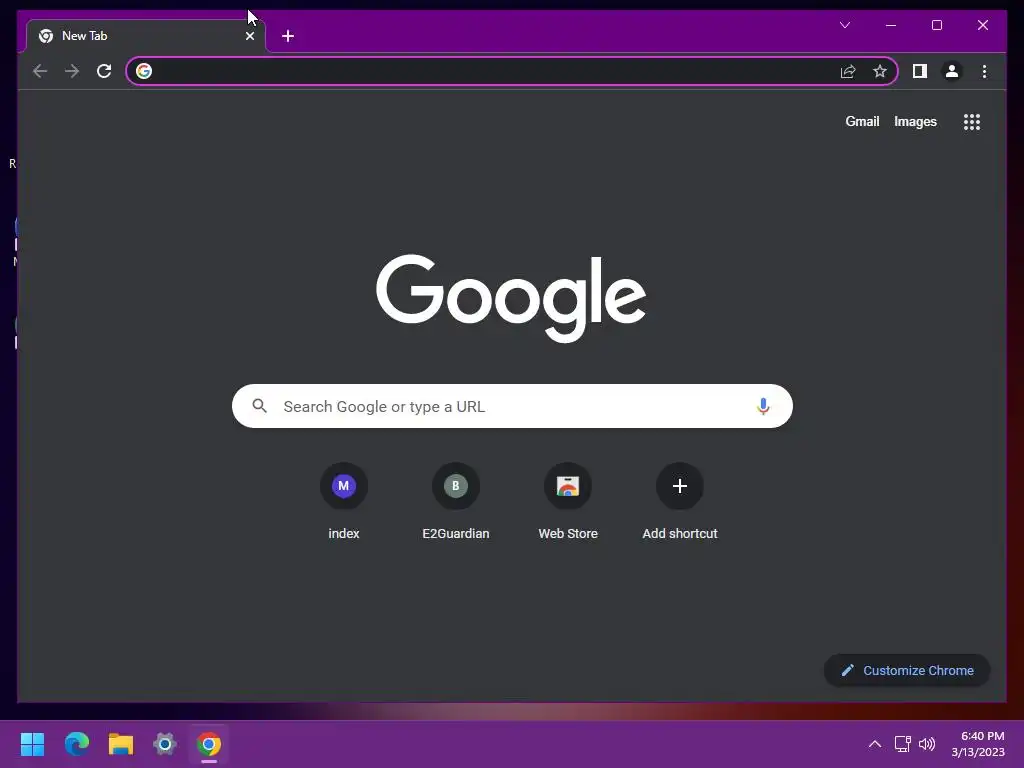The height and width of the screenshot is (768, 1024).
Task: Open the E2Guardian shortcut
Action: (x=456, y=502)
